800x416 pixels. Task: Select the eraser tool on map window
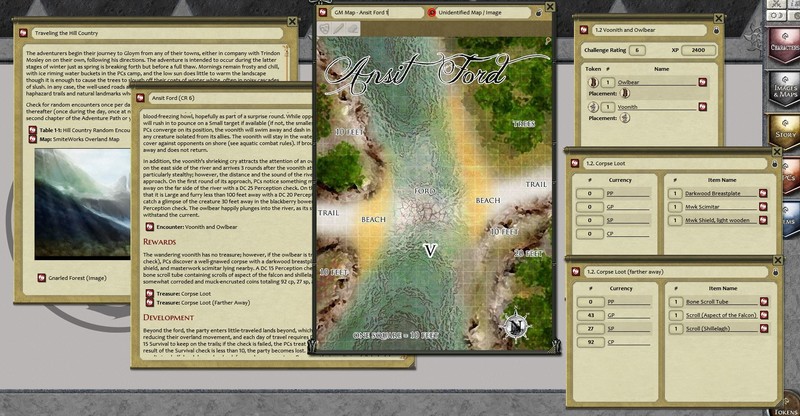click(x=353, y=29)
